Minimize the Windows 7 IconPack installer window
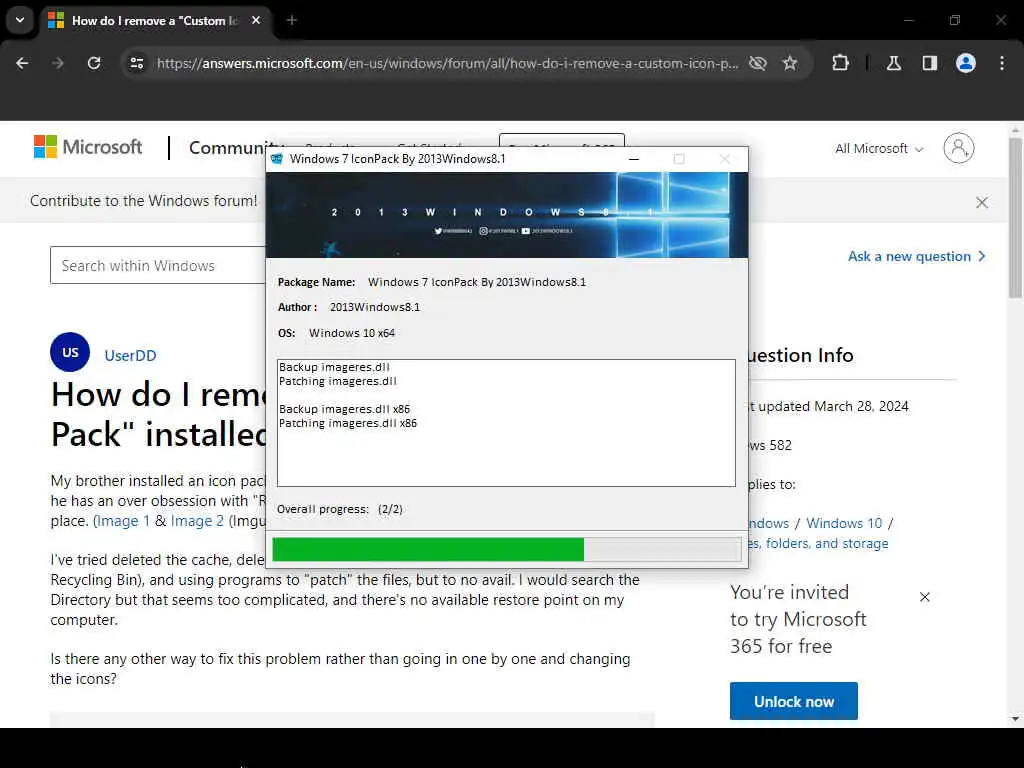1024x768 pixels. click(633, 159)
